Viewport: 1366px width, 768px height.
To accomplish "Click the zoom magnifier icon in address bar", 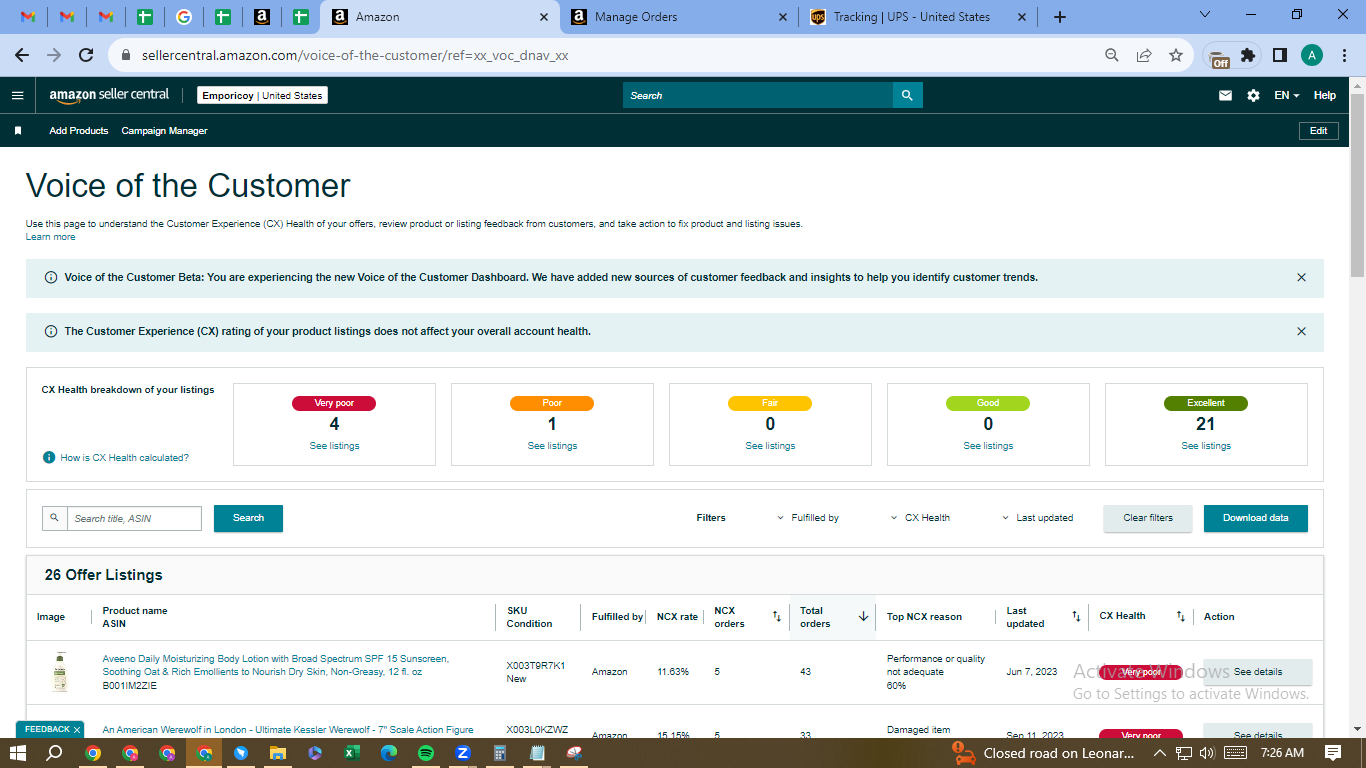I will (x=1112, y=55).
